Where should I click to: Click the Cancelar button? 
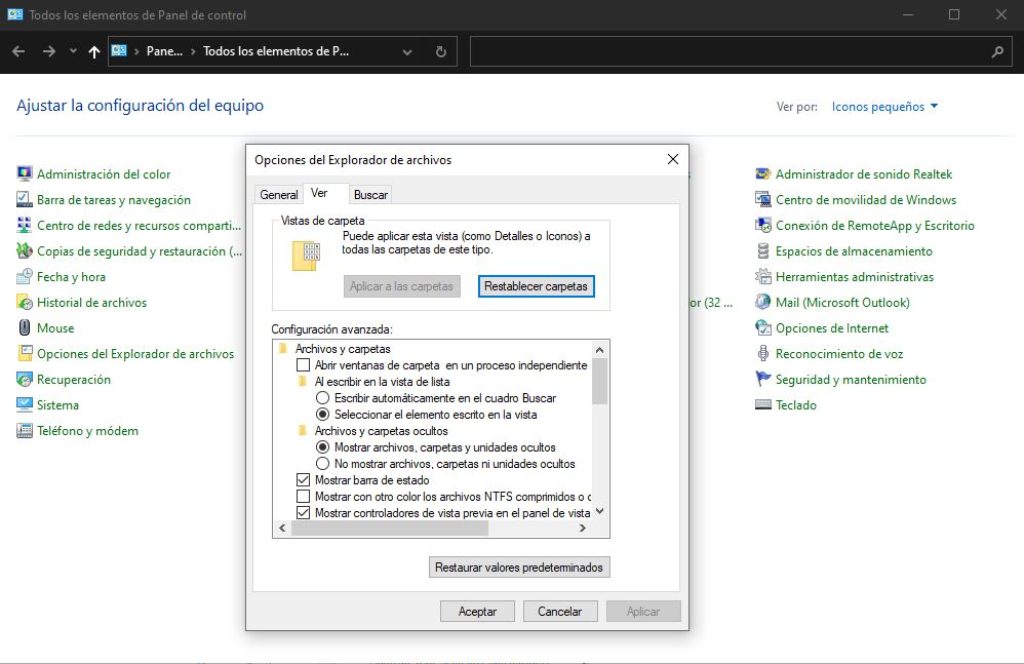click(x=560, y=611)
